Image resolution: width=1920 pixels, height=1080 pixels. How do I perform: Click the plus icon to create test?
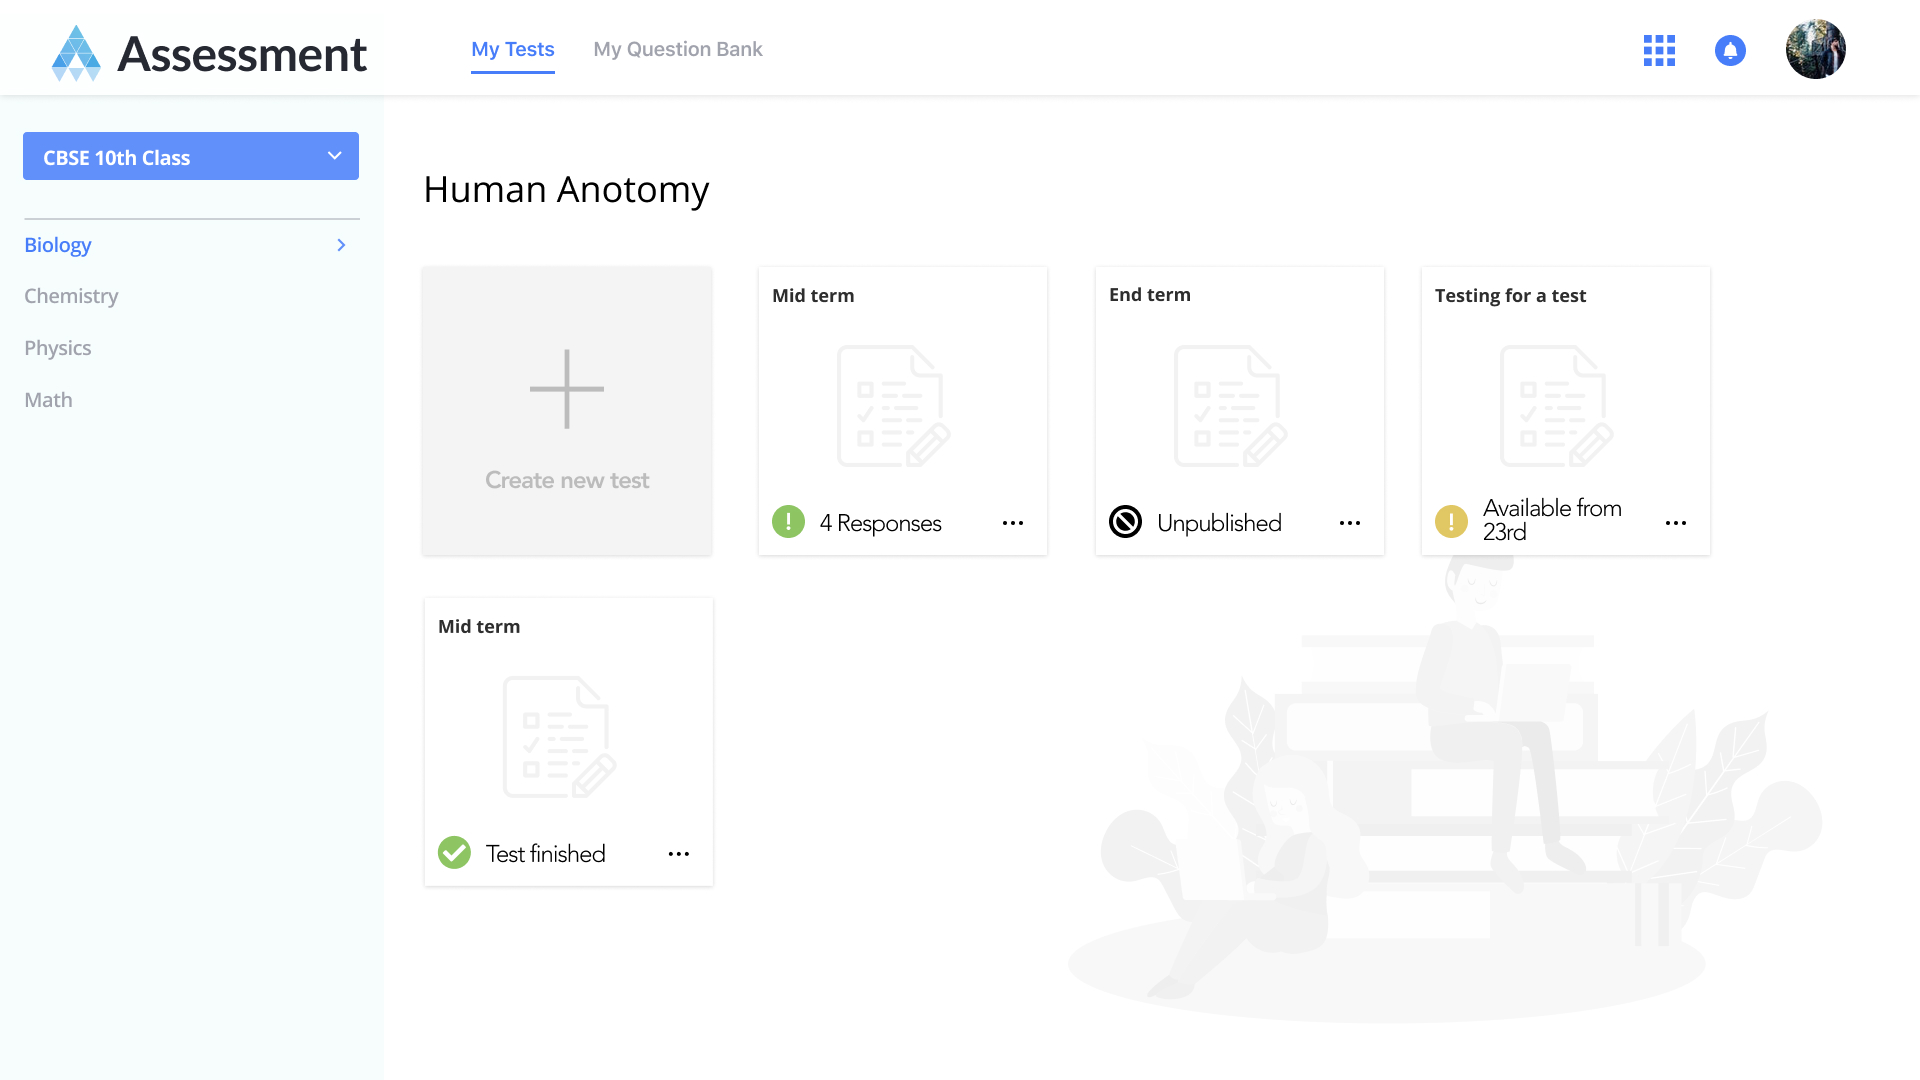[x=567, y=389]
